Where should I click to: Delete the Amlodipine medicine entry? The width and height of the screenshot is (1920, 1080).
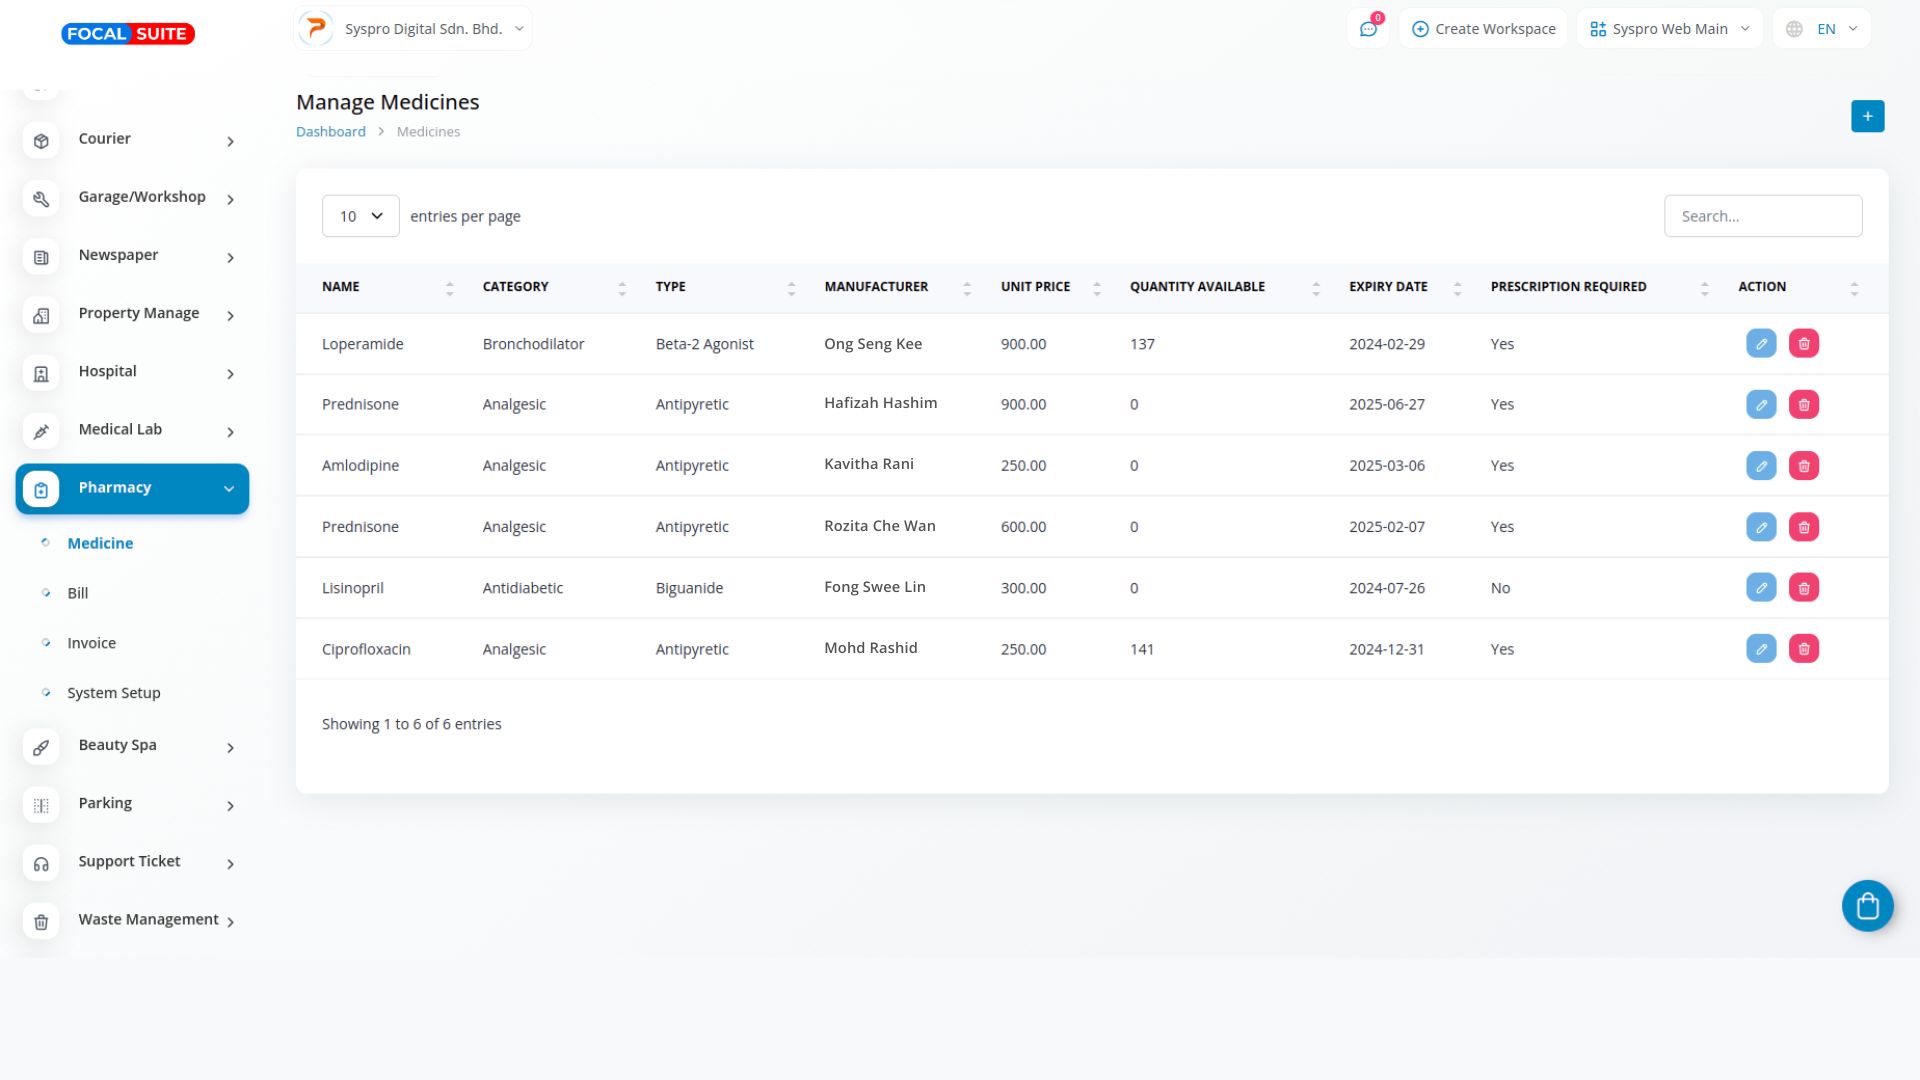[1803, 466]
